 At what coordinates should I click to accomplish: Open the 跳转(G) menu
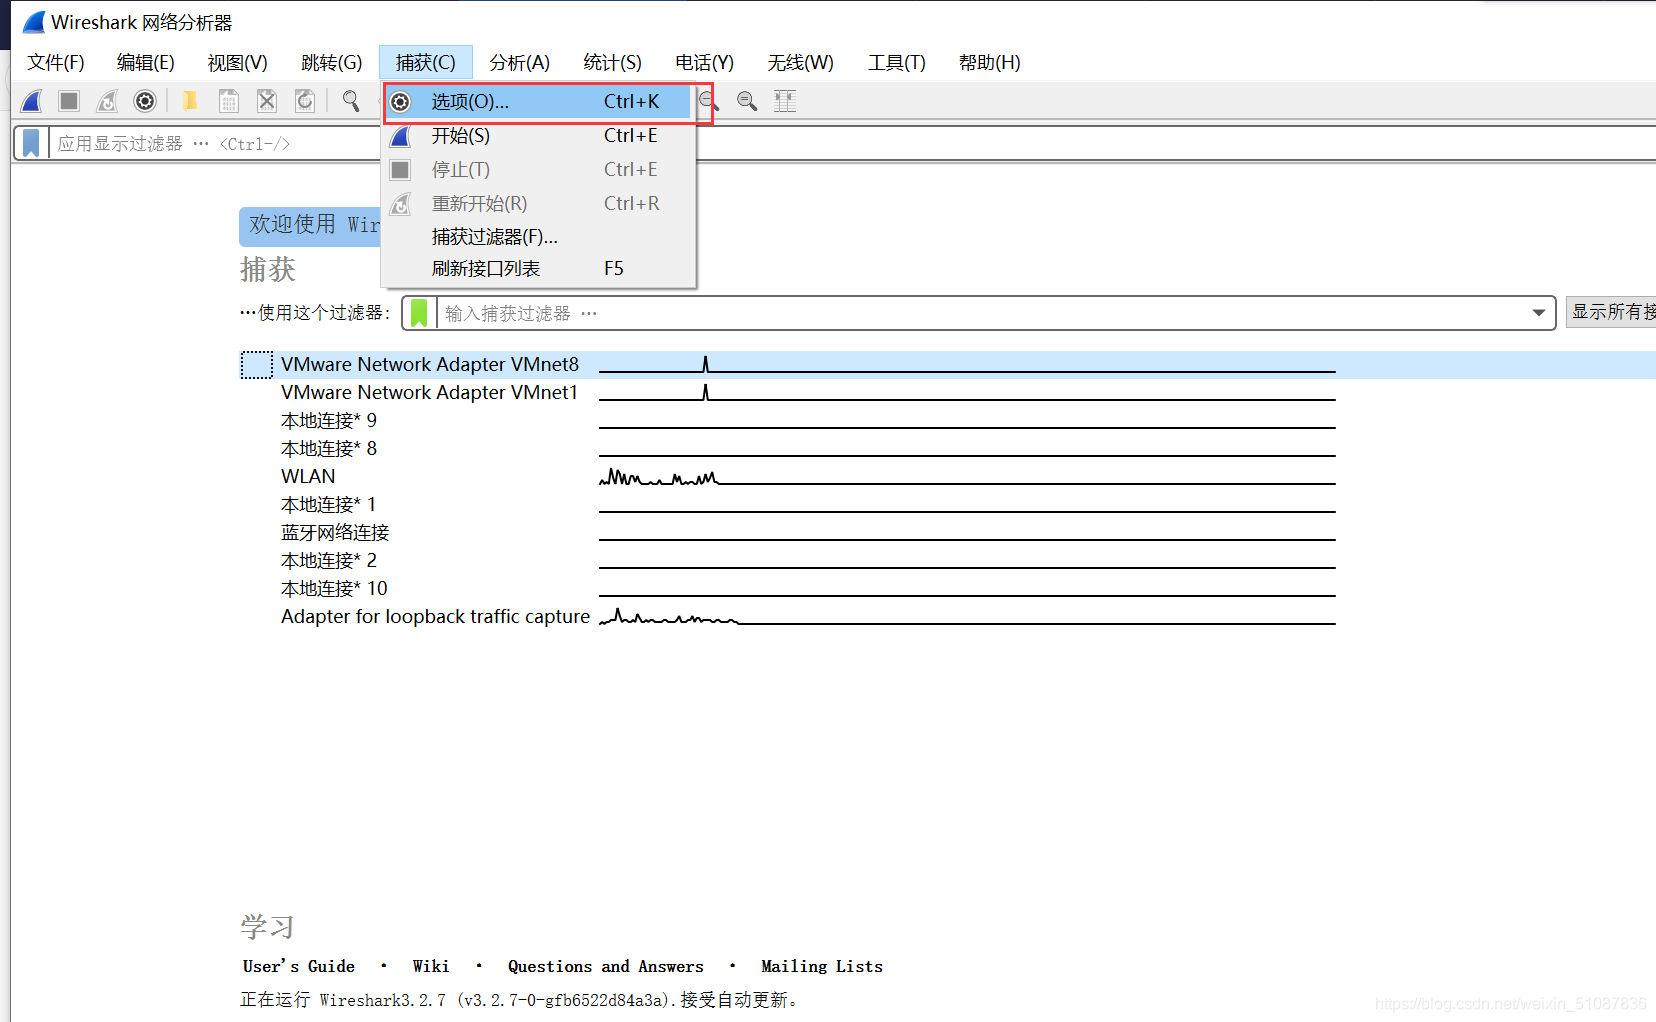(x=332, y=62)
